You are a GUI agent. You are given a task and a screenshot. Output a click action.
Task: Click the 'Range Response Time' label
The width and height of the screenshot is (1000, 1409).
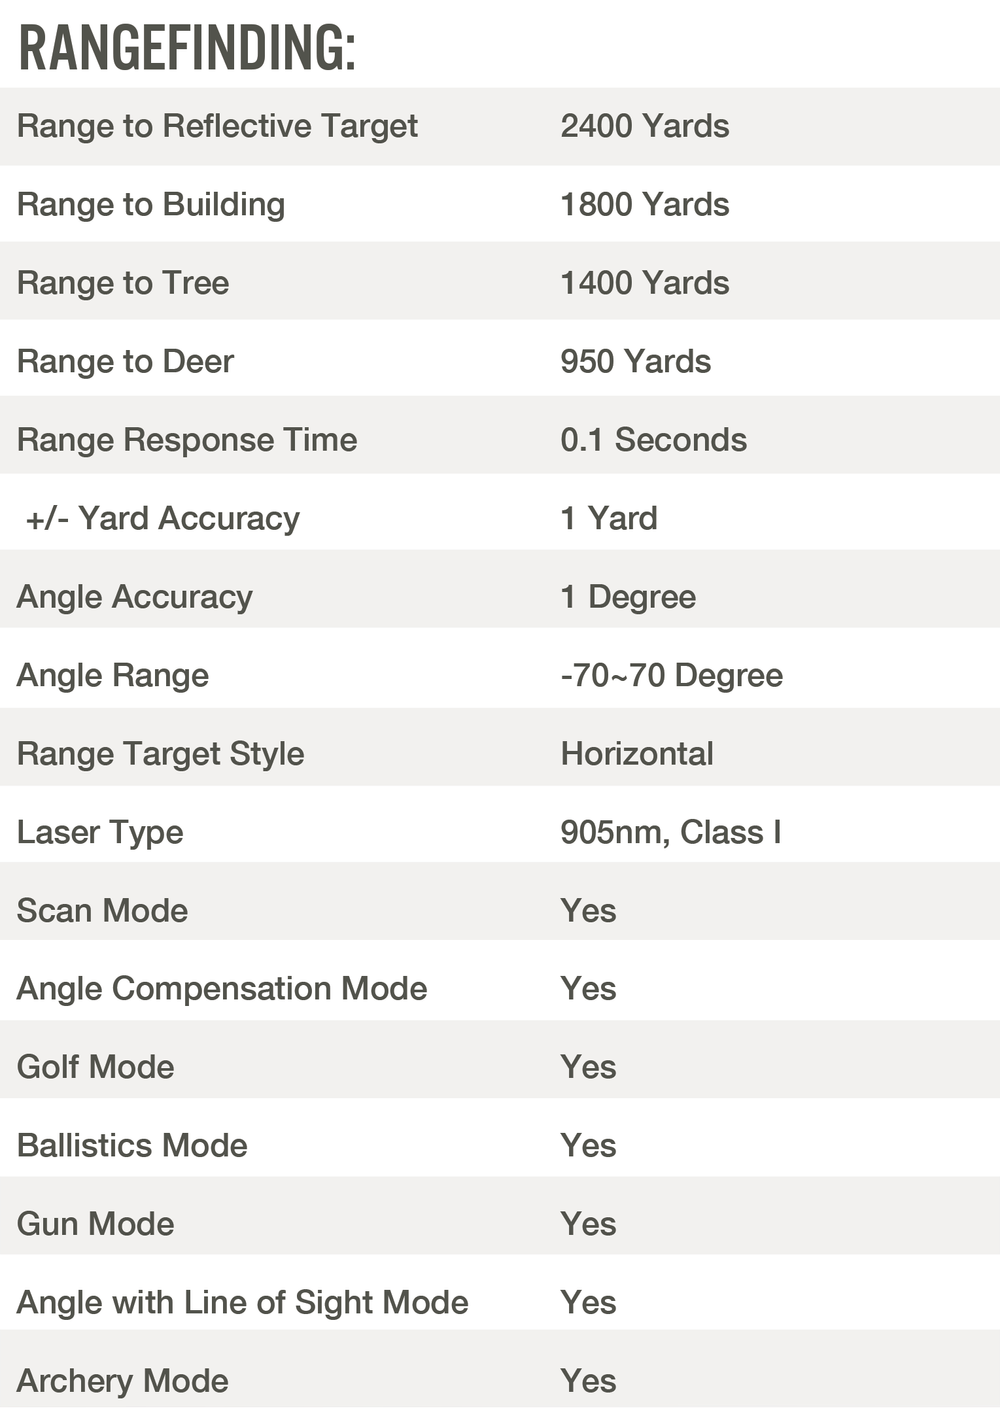tap(187, 440)
